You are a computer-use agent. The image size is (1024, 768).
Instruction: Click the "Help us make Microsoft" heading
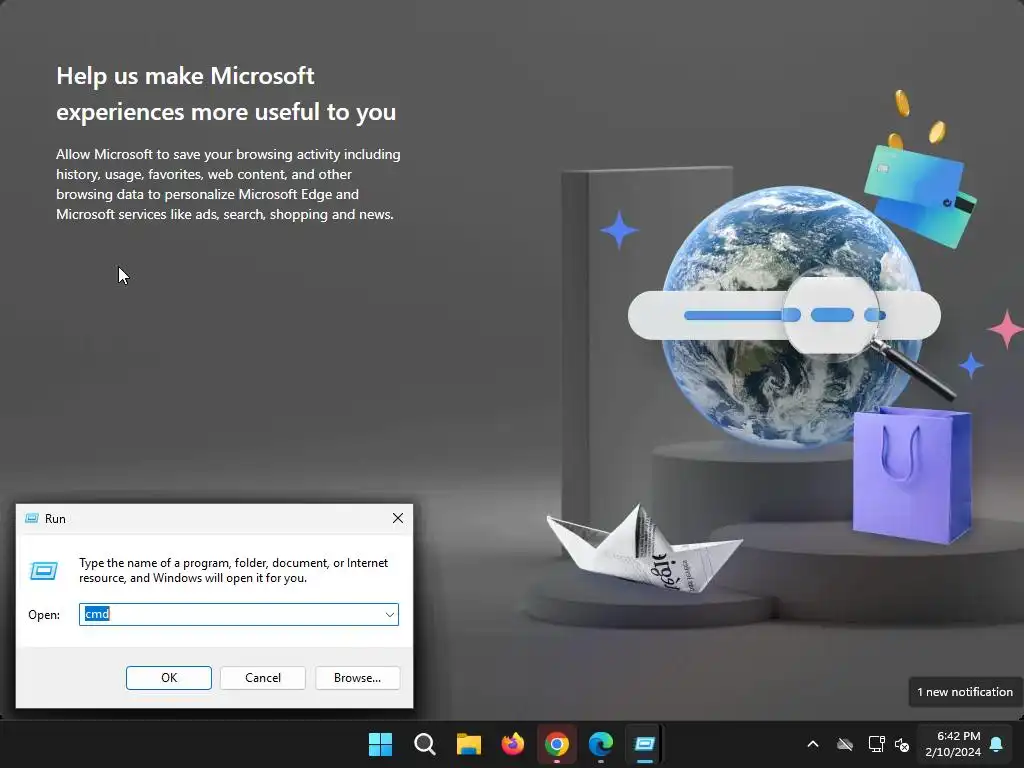point(226,94)
